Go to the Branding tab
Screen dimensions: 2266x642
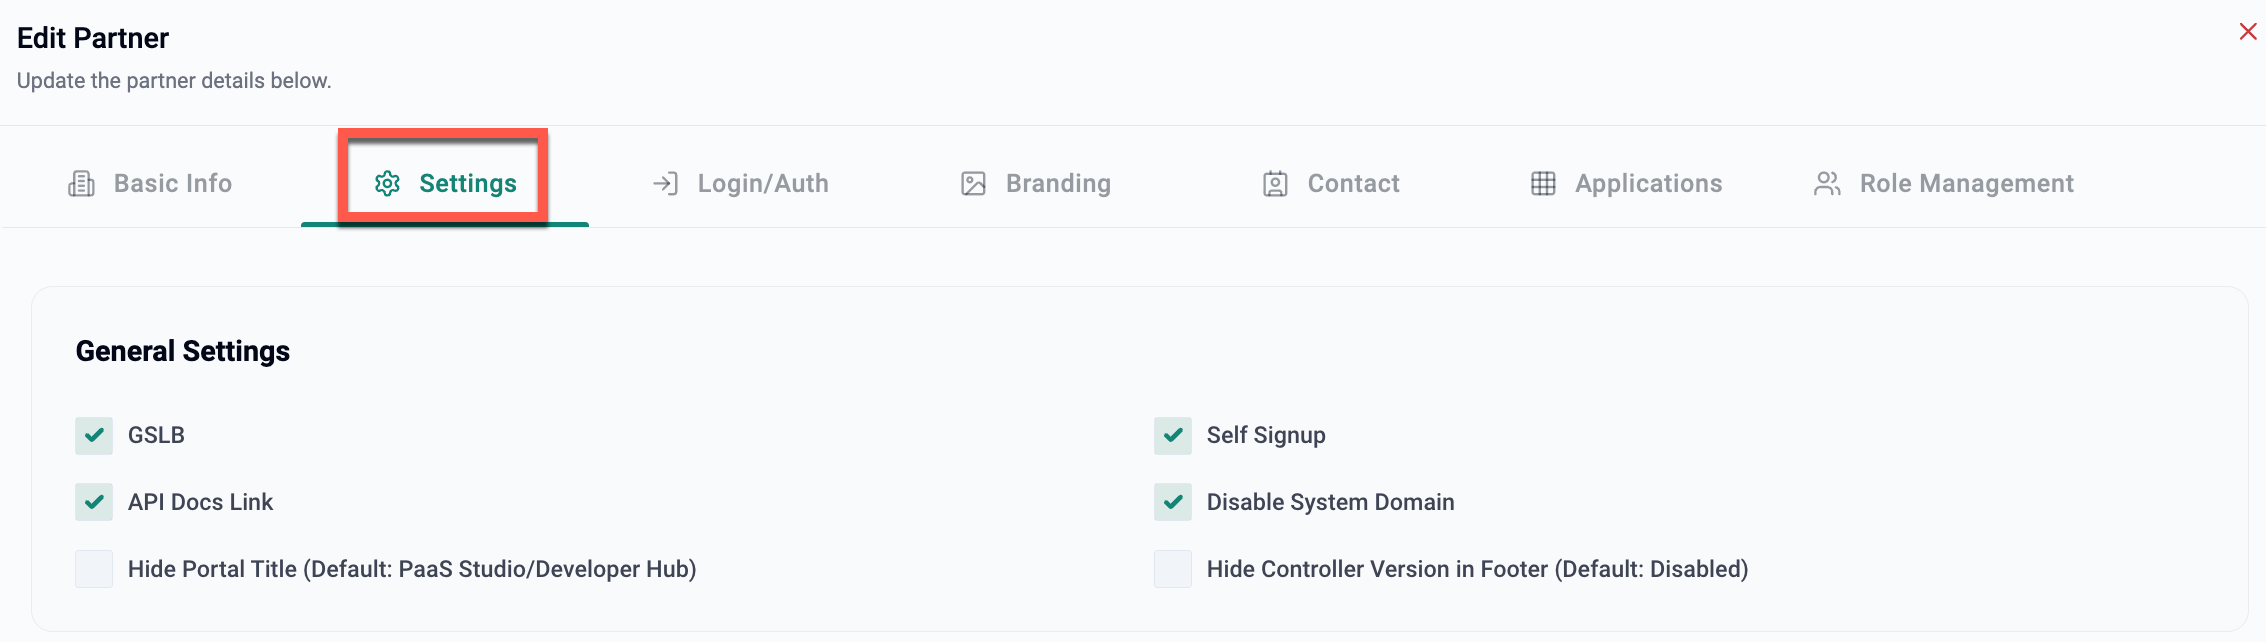click(1058, 184)
